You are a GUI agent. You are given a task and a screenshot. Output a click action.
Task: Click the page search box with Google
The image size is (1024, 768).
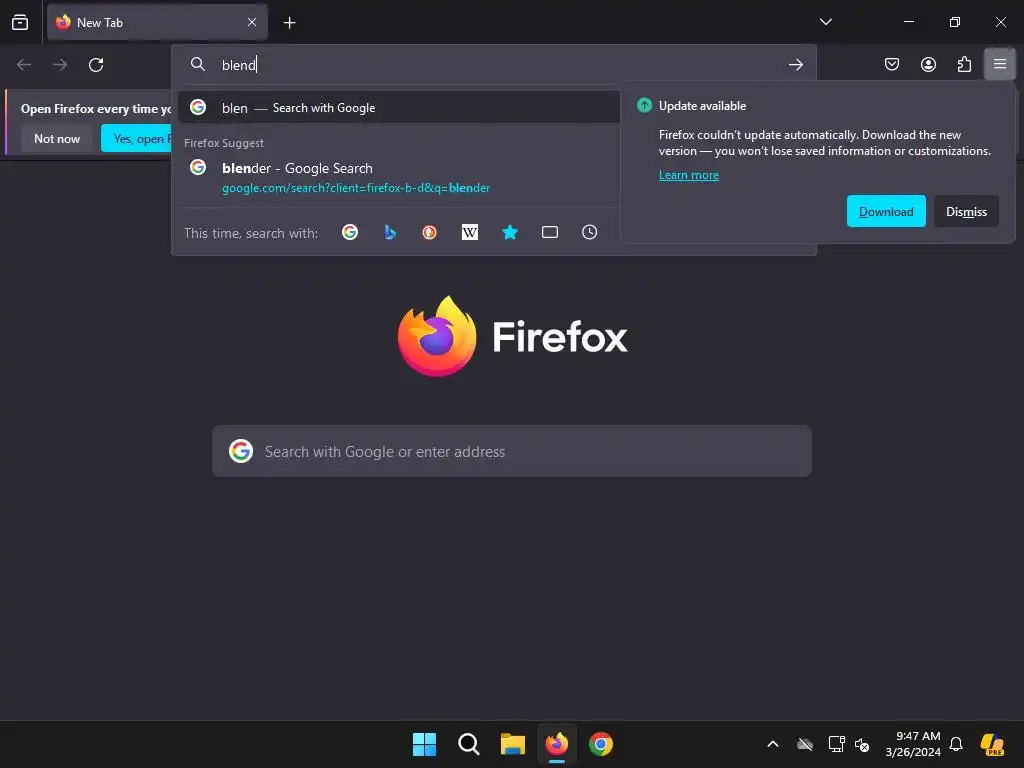511,451
